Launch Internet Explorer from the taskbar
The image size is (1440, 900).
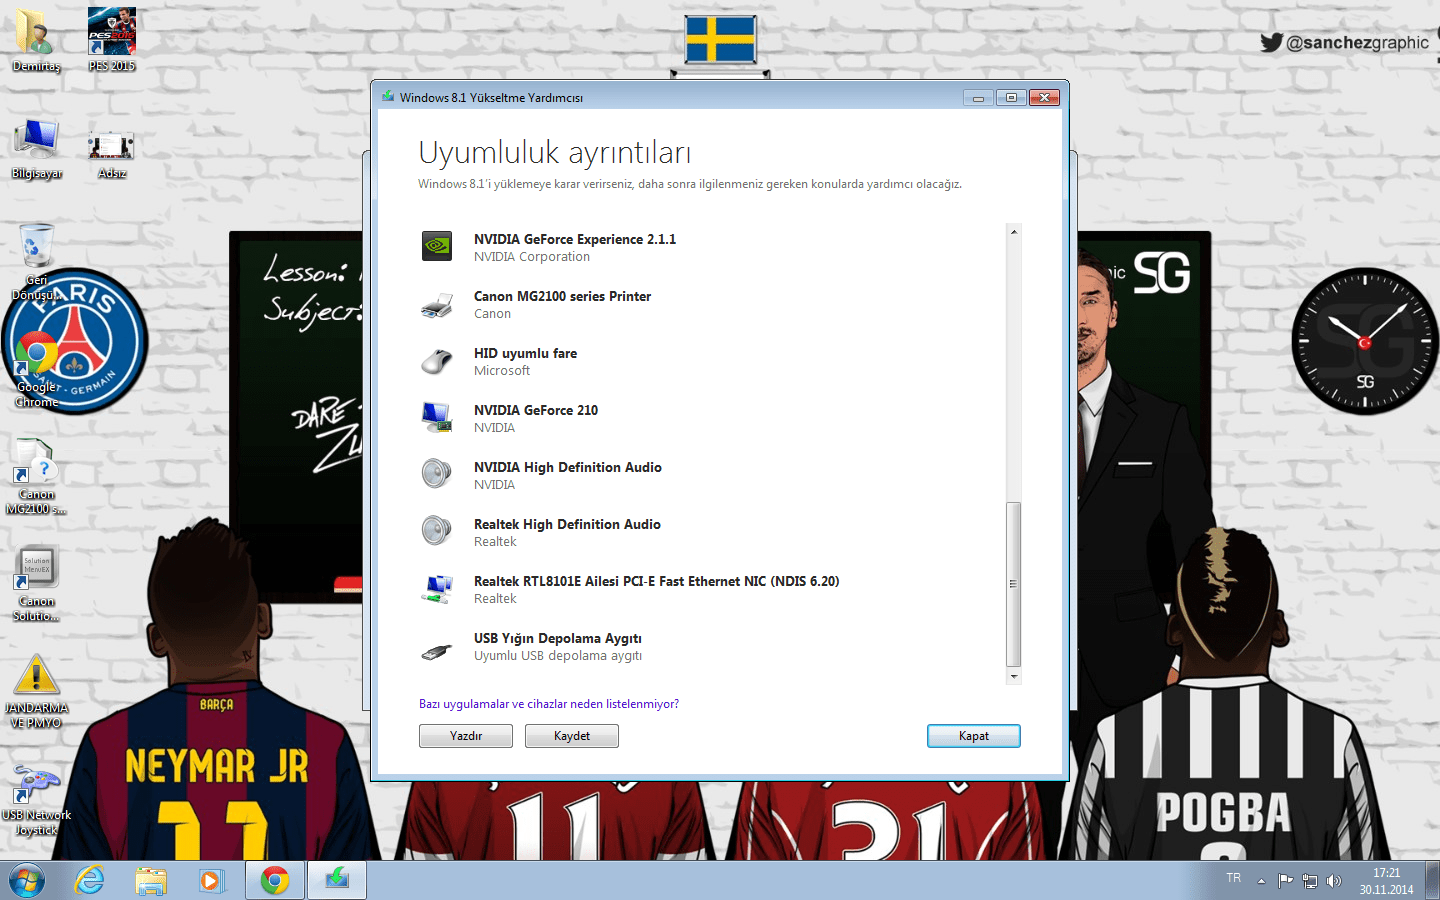pos(90,881)
